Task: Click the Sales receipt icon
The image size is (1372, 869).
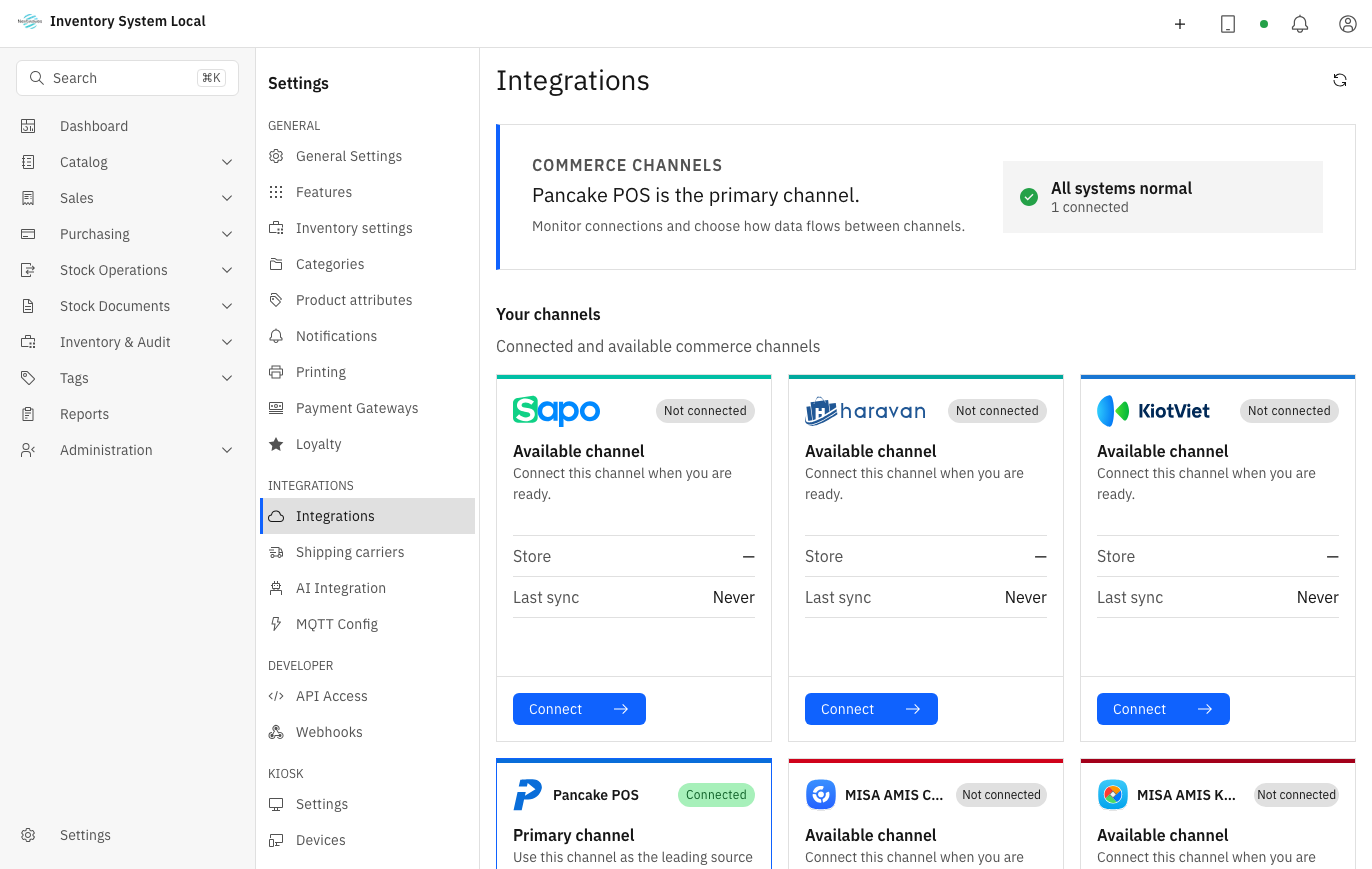Action: point(28,198)
